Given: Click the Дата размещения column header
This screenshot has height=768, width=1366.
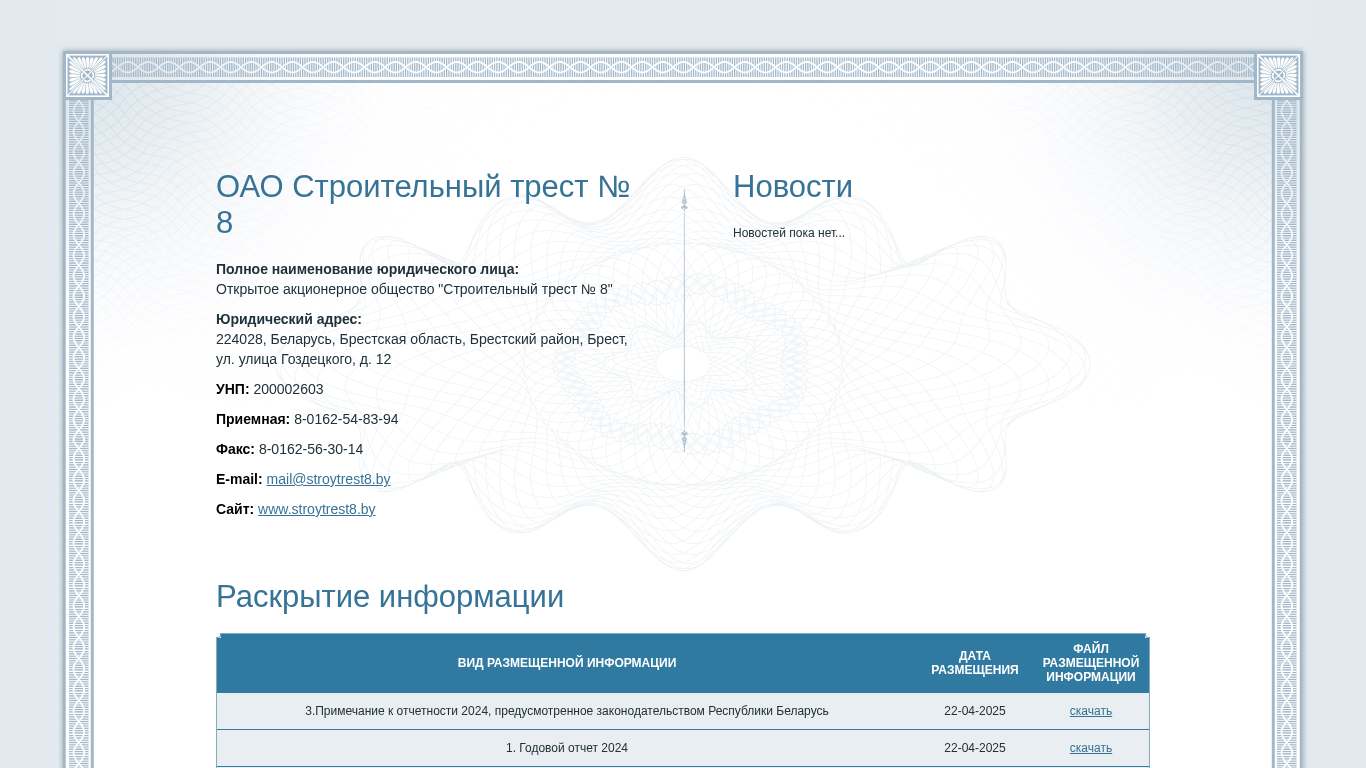Looking at the screenshot, I should click(x=974, y=663).
